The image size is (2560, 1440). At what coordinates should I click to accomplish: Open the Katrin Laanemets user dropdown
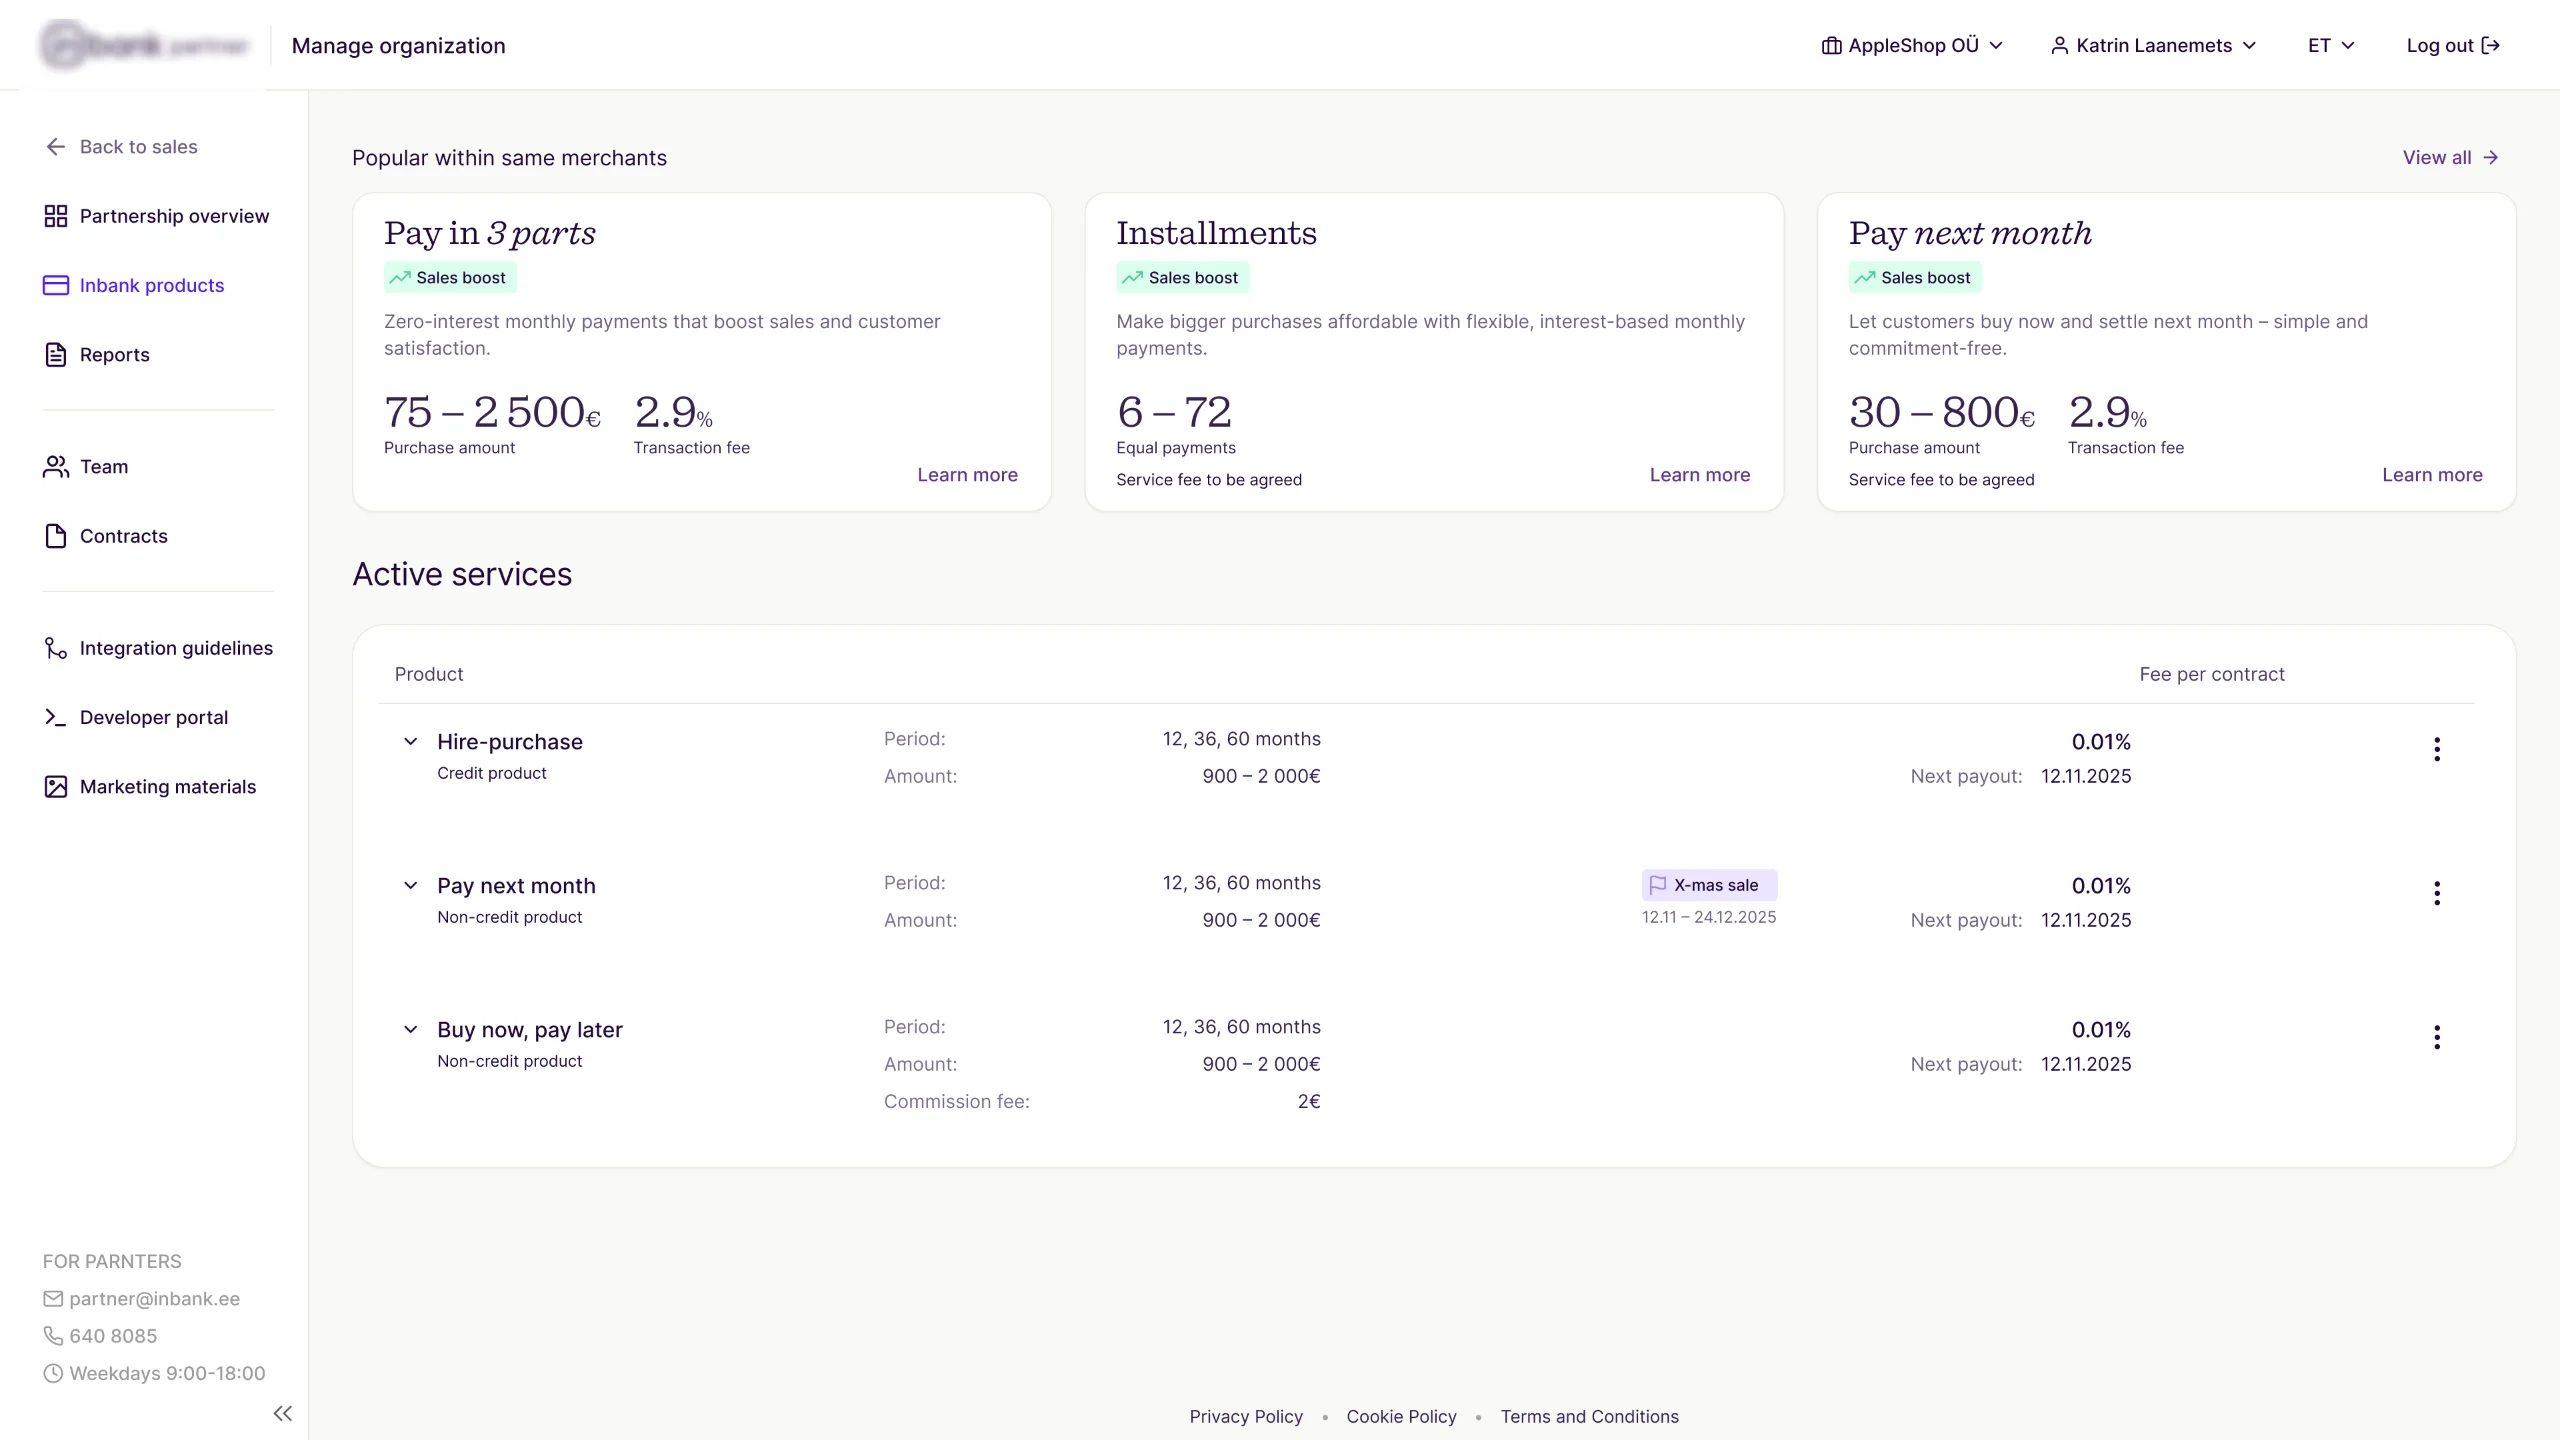click(x=2154, y=45)
